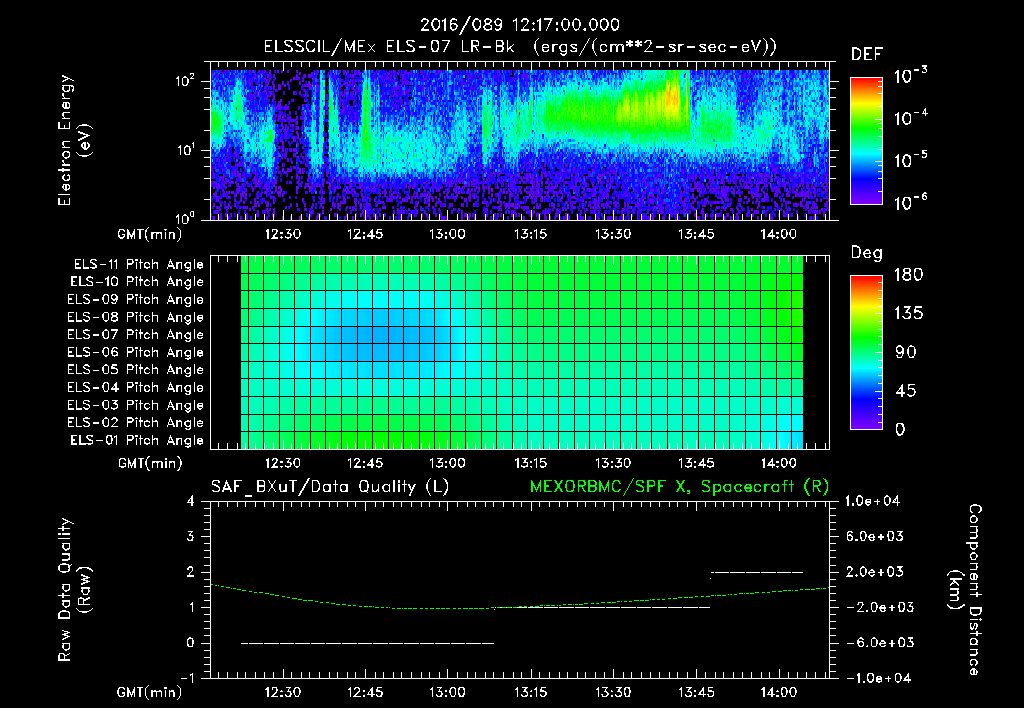This screenshot has width=1024, height=708.
Task: Click the Raw Data Quality (Raw) axis label
Action: (x=74, y=590)
